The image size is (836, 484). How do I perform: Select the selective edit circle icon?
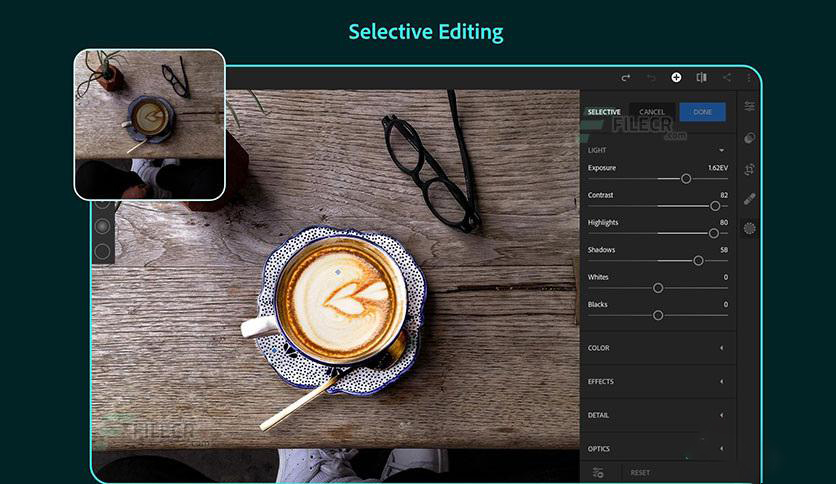[749, 229]
